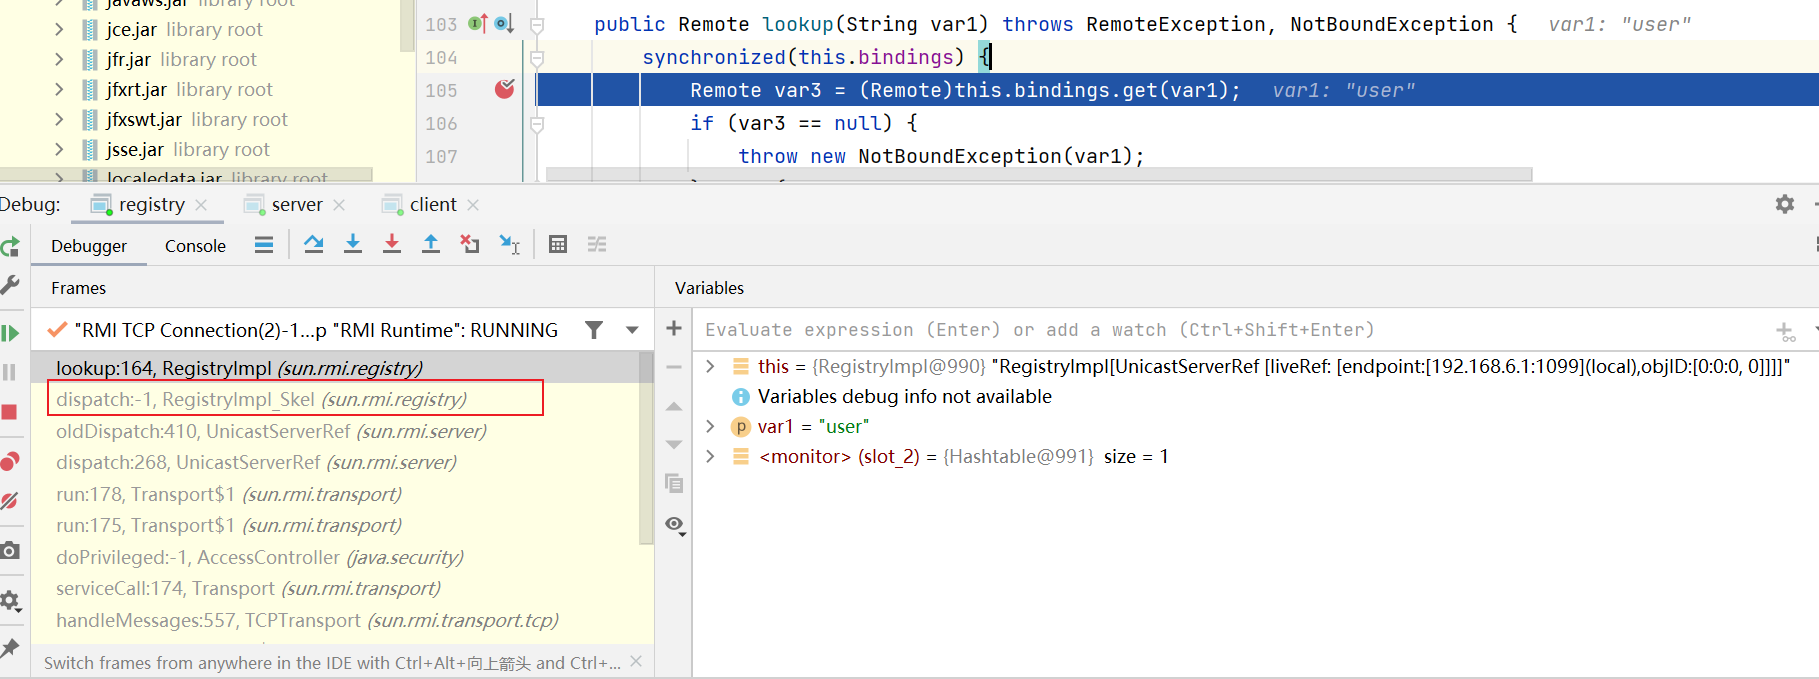Click the Evaluate expression input field
The height and width of the screenshot is (679, 1819).
point(1235,330)
